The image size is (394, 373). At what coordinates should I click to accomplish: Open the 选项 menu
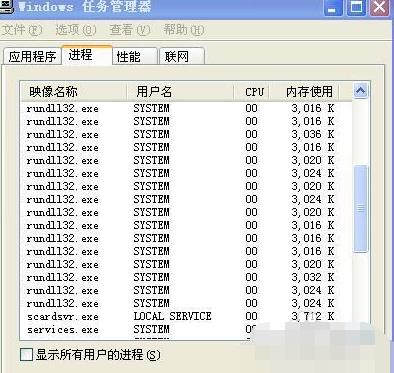click(76, 30)
